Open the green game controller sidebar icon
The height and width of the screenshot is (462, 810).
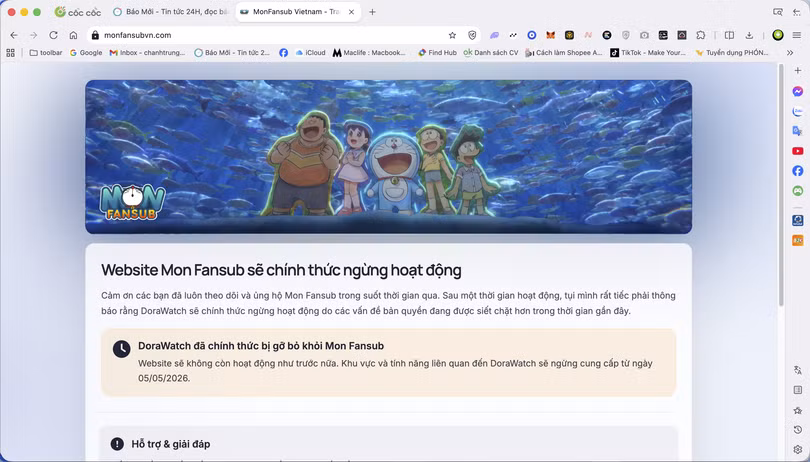coord(798,191)
